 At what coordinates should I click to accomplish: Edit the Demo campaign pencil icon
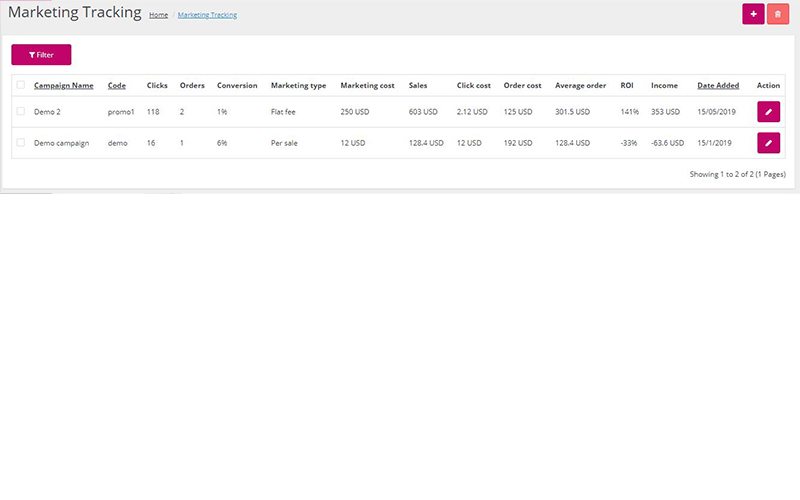tap(768, 143)
